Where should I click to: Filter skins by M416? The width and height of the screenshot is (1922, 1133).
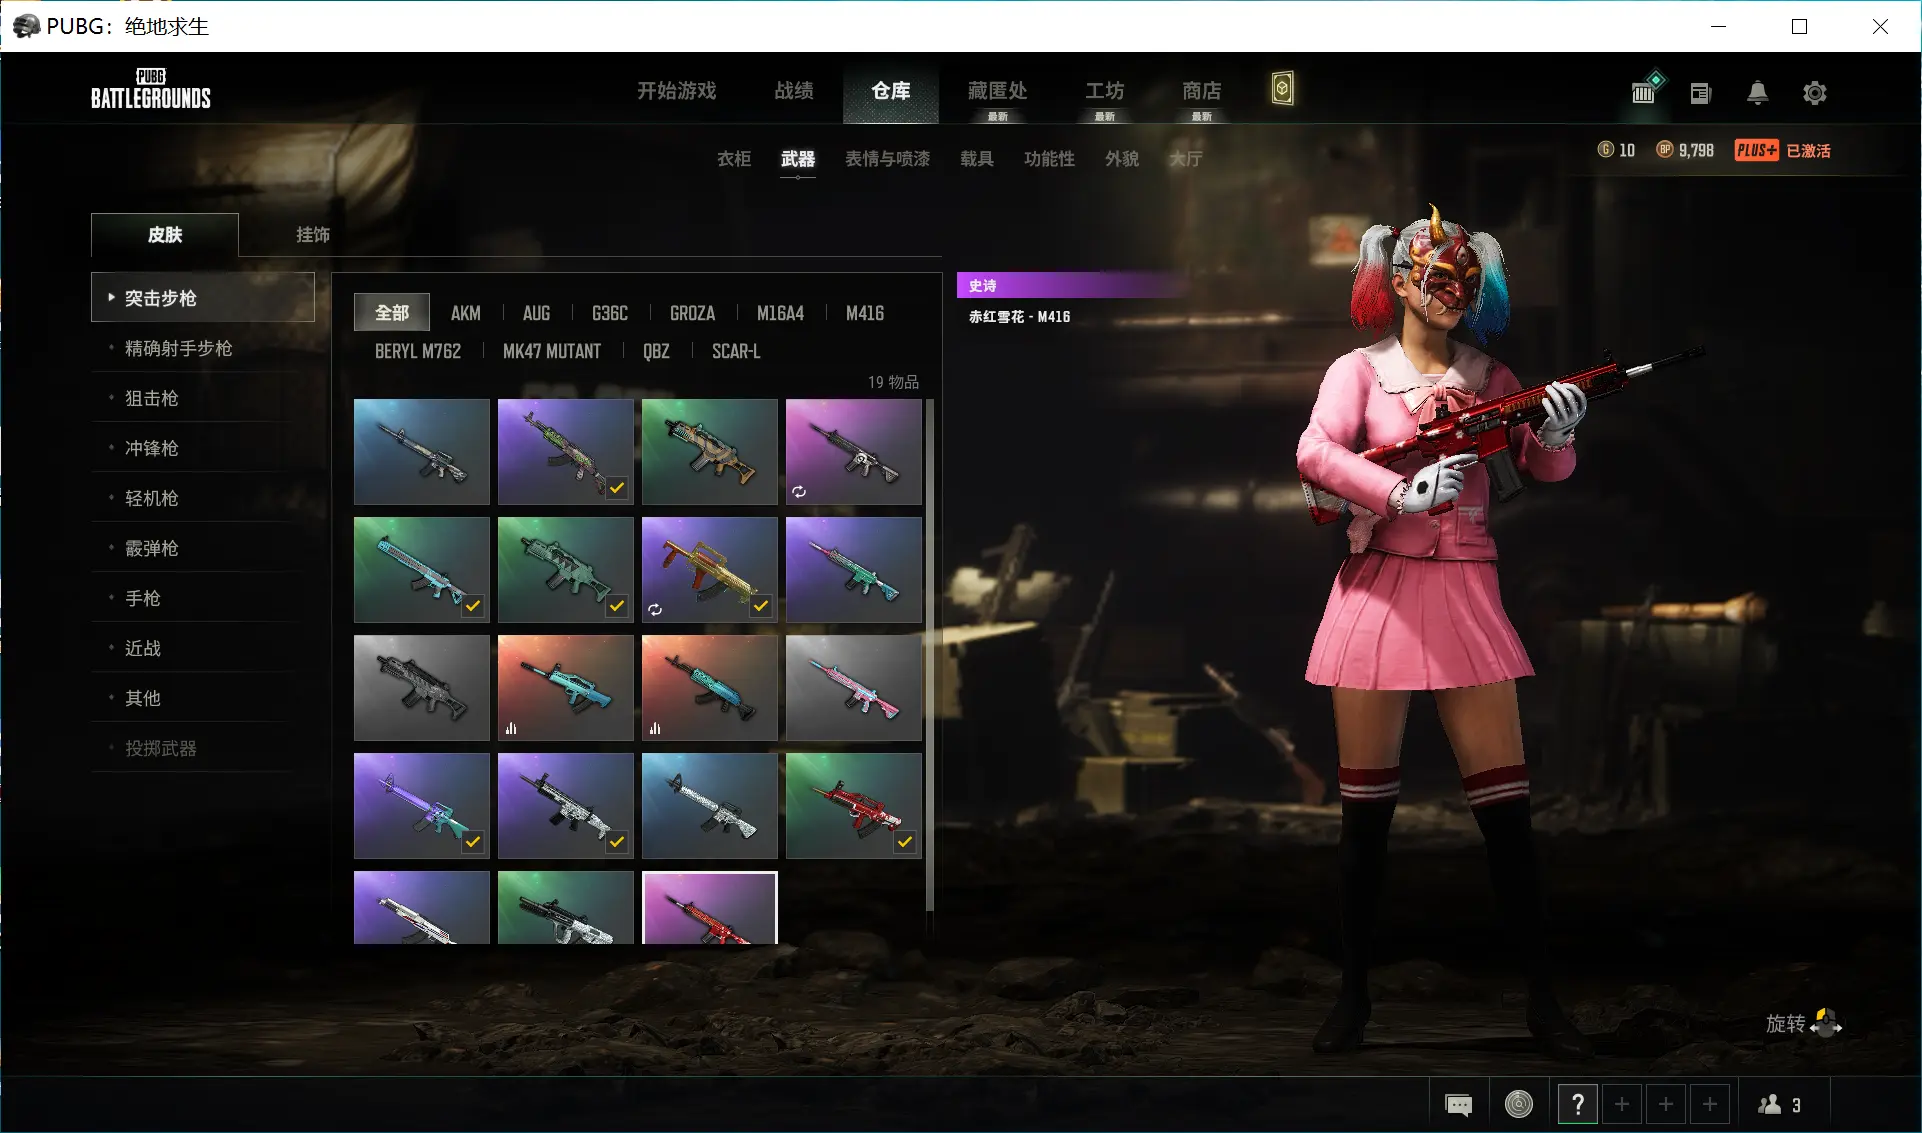click(865, 313)
